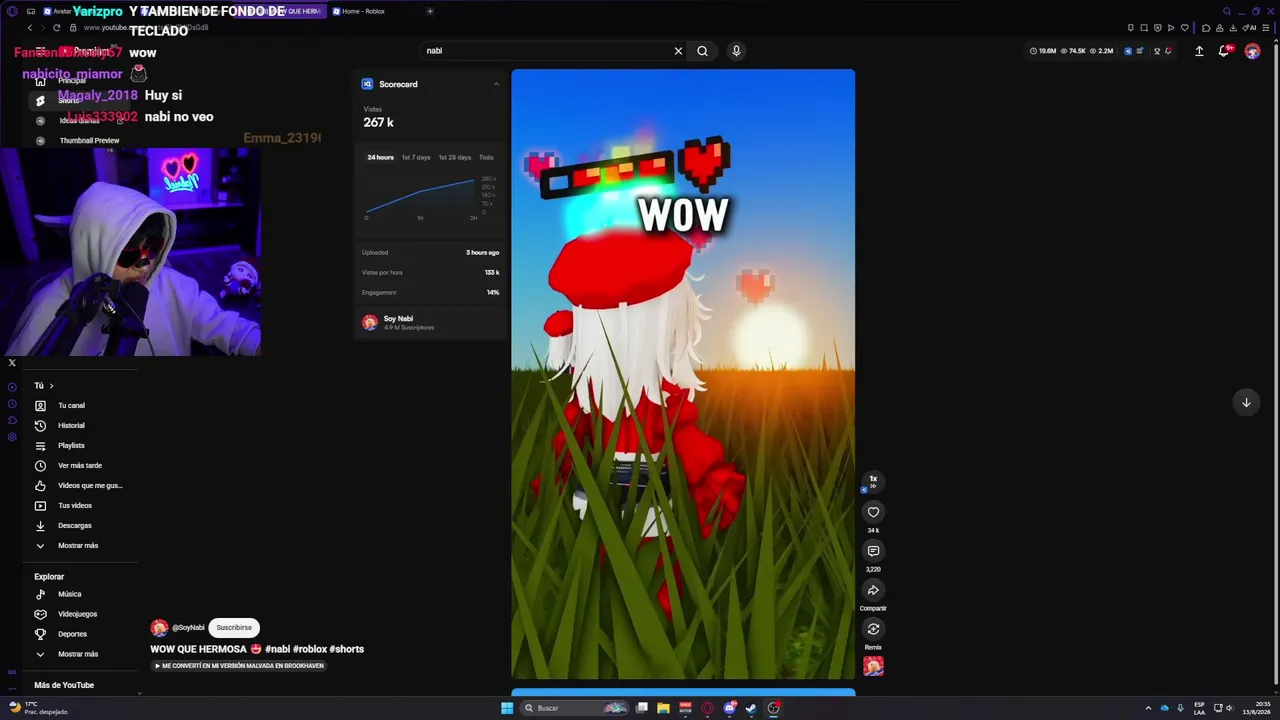Remix this Short
Viewport: 1280px width, 720px height.
tap(873, 629)
